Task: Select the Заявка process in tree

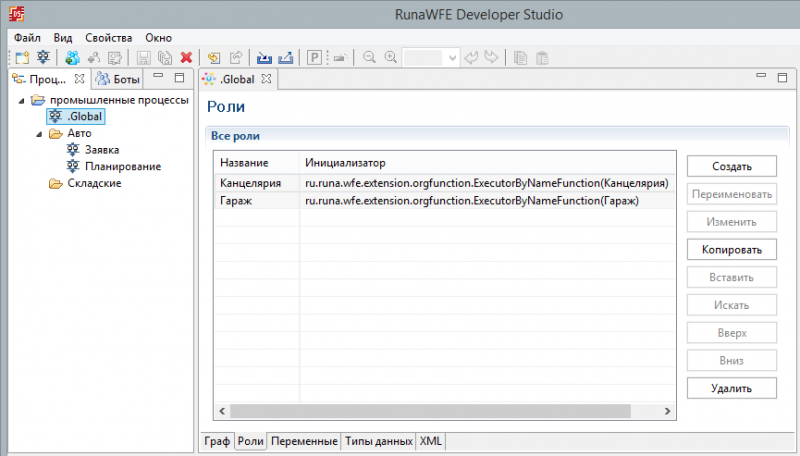Action: pyautogui.click(x=93, y=150)
